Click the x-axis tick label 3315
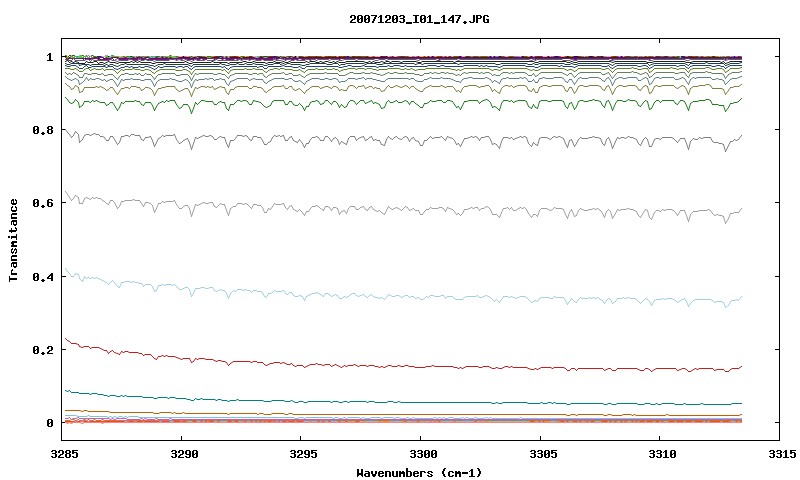 782,454
